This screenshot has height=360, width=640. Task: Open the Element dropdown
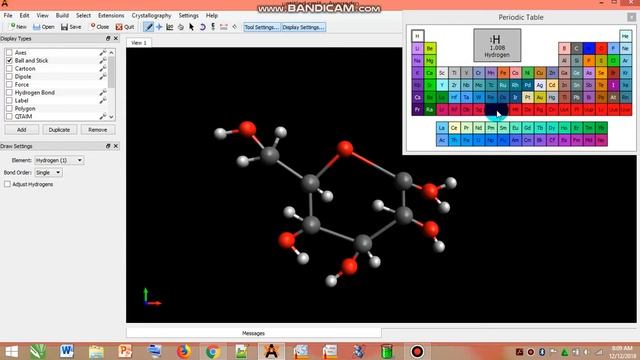[x=59, y=160]
